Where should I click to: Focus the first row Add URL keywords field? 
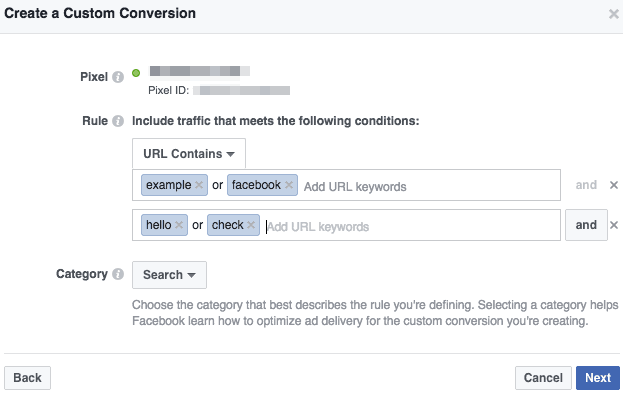[x=431, y=186]
